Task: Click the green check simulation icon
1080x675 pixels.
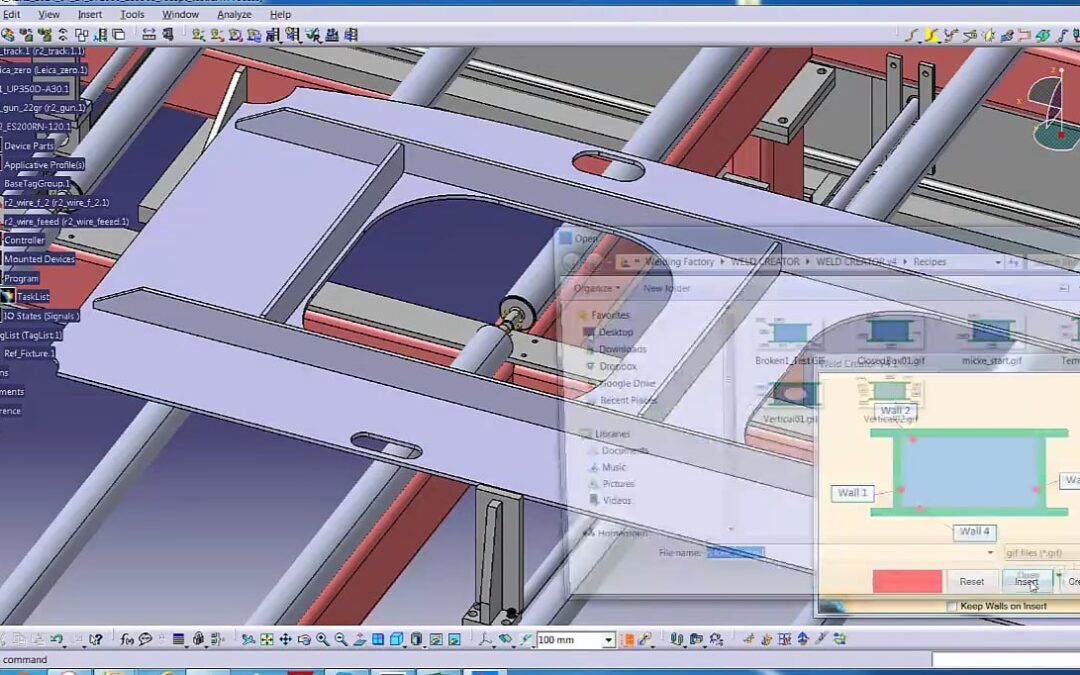Action: (313, 34)
